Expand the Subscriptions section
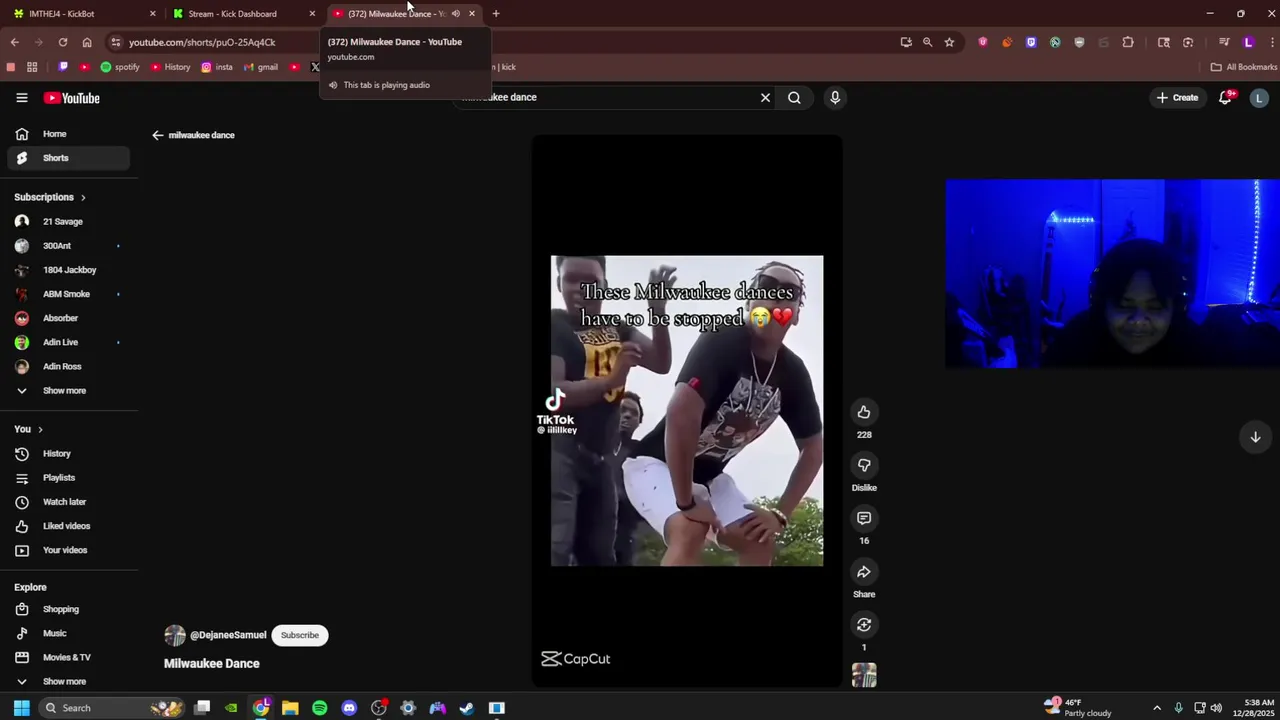The width and height of the screenshot is (1280, 720). click(x=50, y=197)
